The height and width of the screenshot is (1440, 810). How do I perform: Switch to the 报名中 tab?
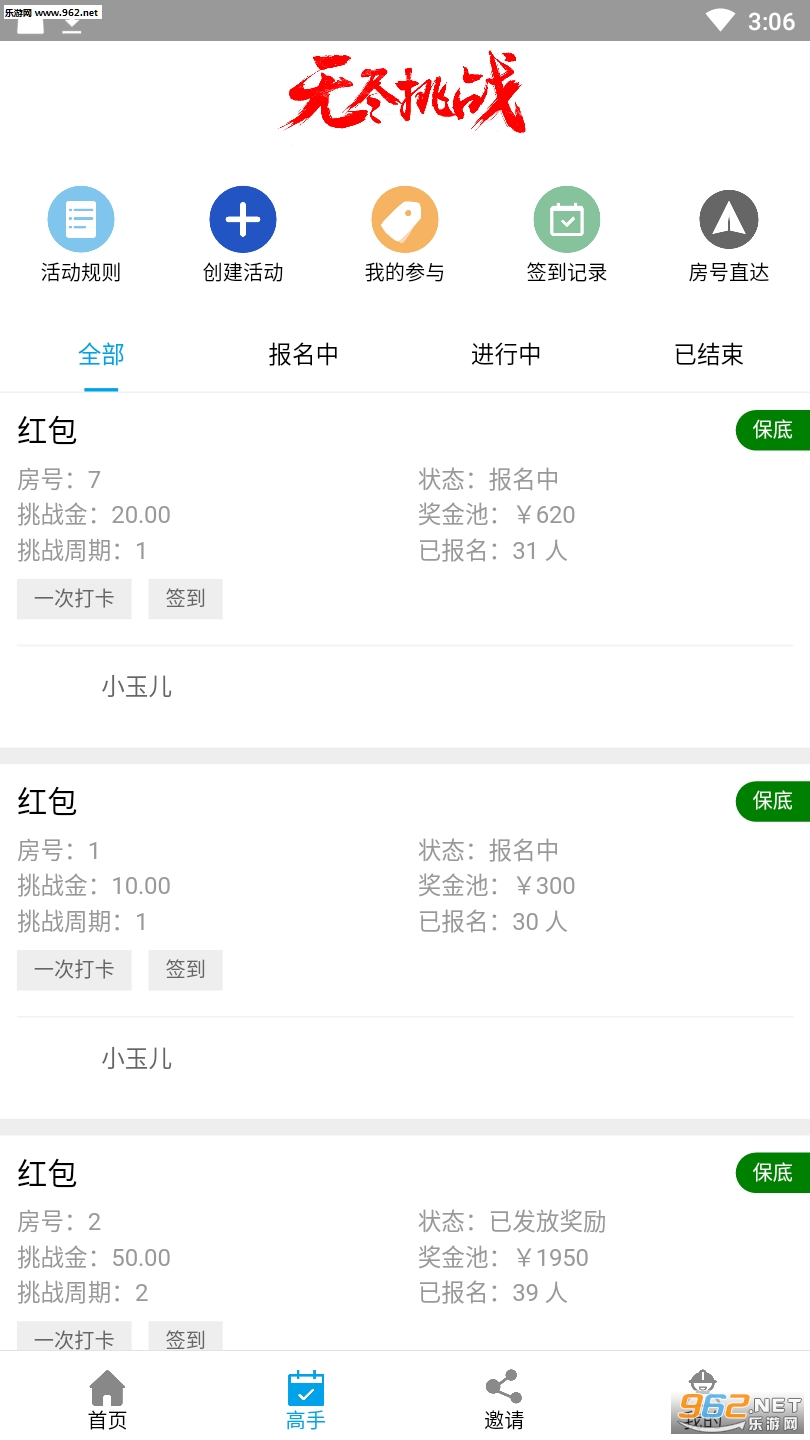point(304,354)
